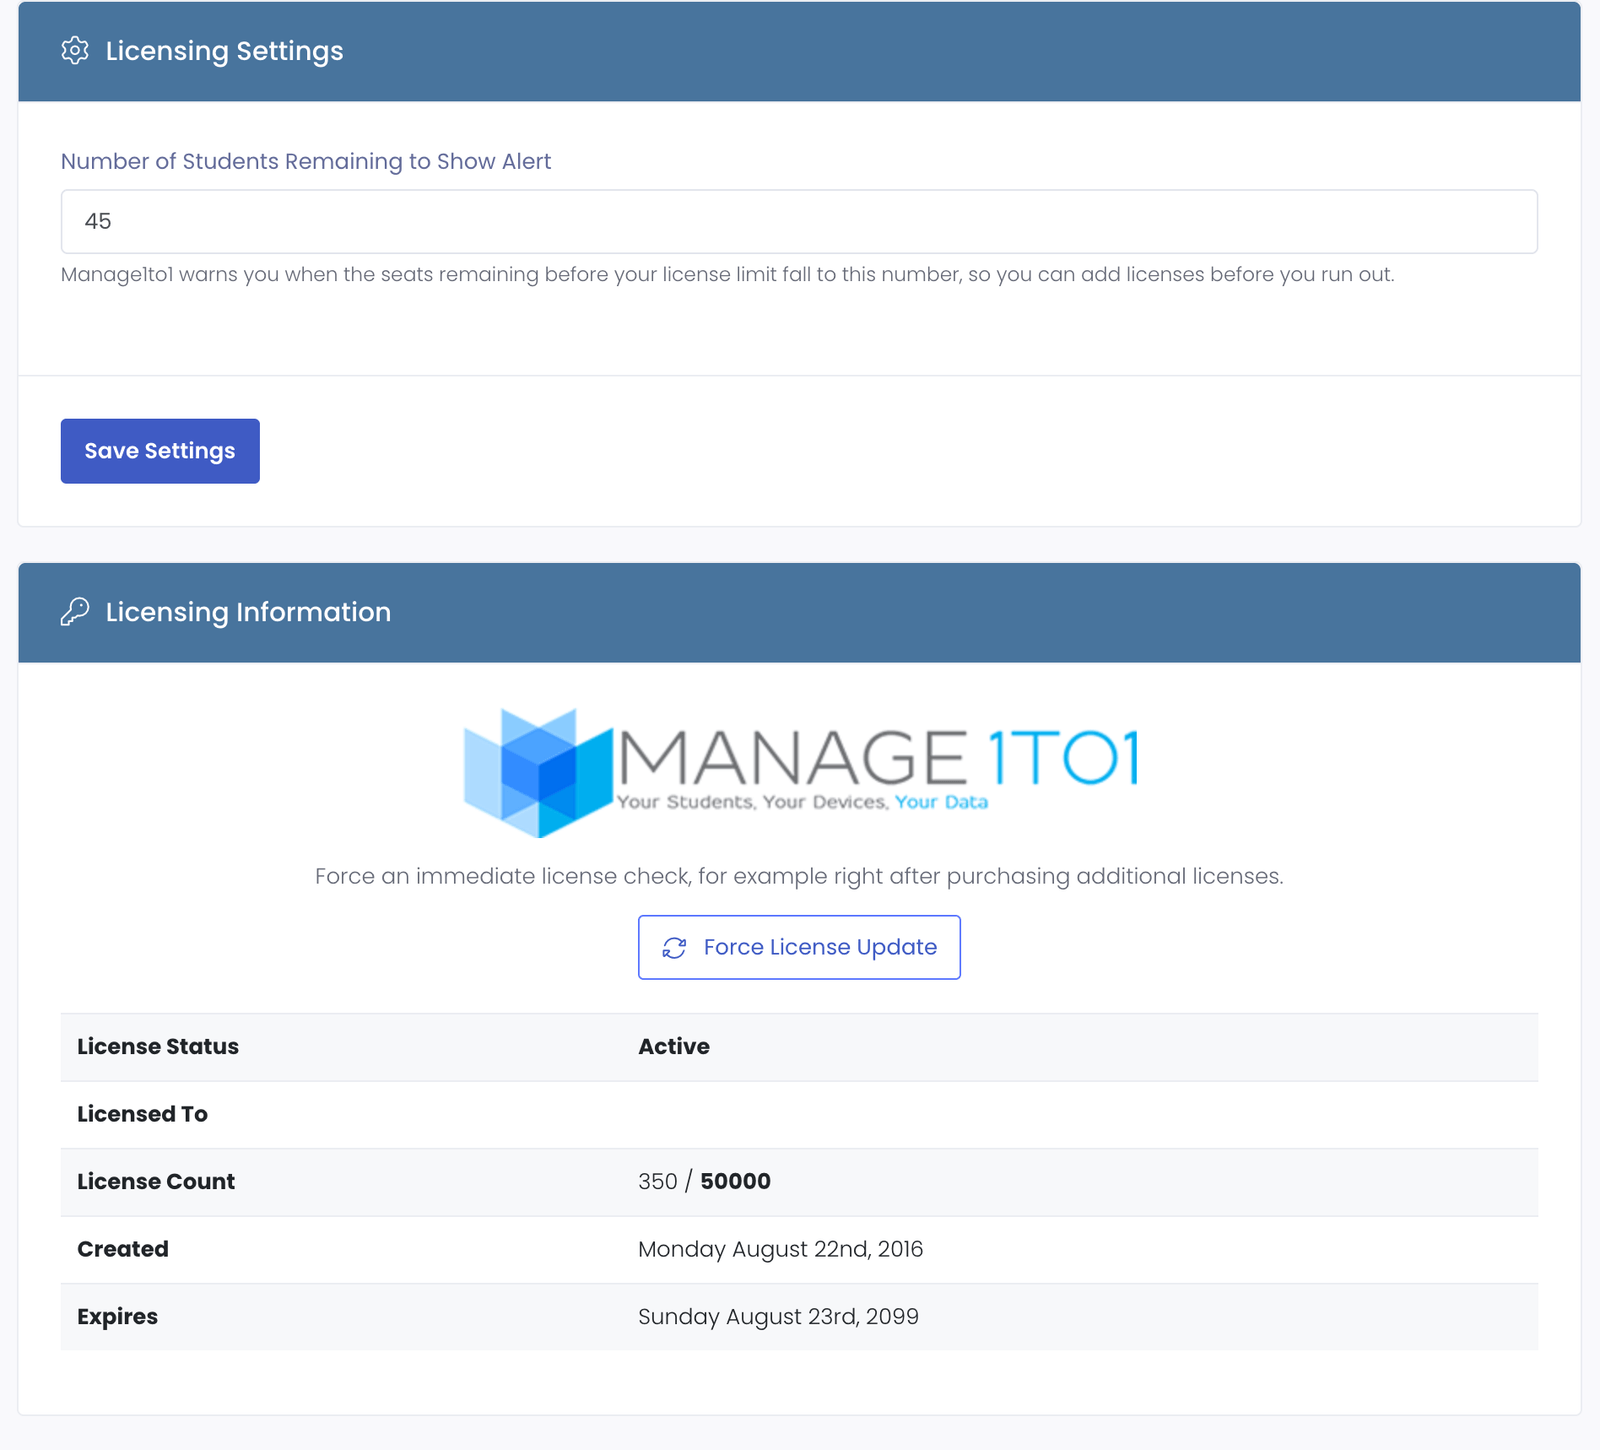
Task: Click the Active status value
Action: coord(674,1046)
